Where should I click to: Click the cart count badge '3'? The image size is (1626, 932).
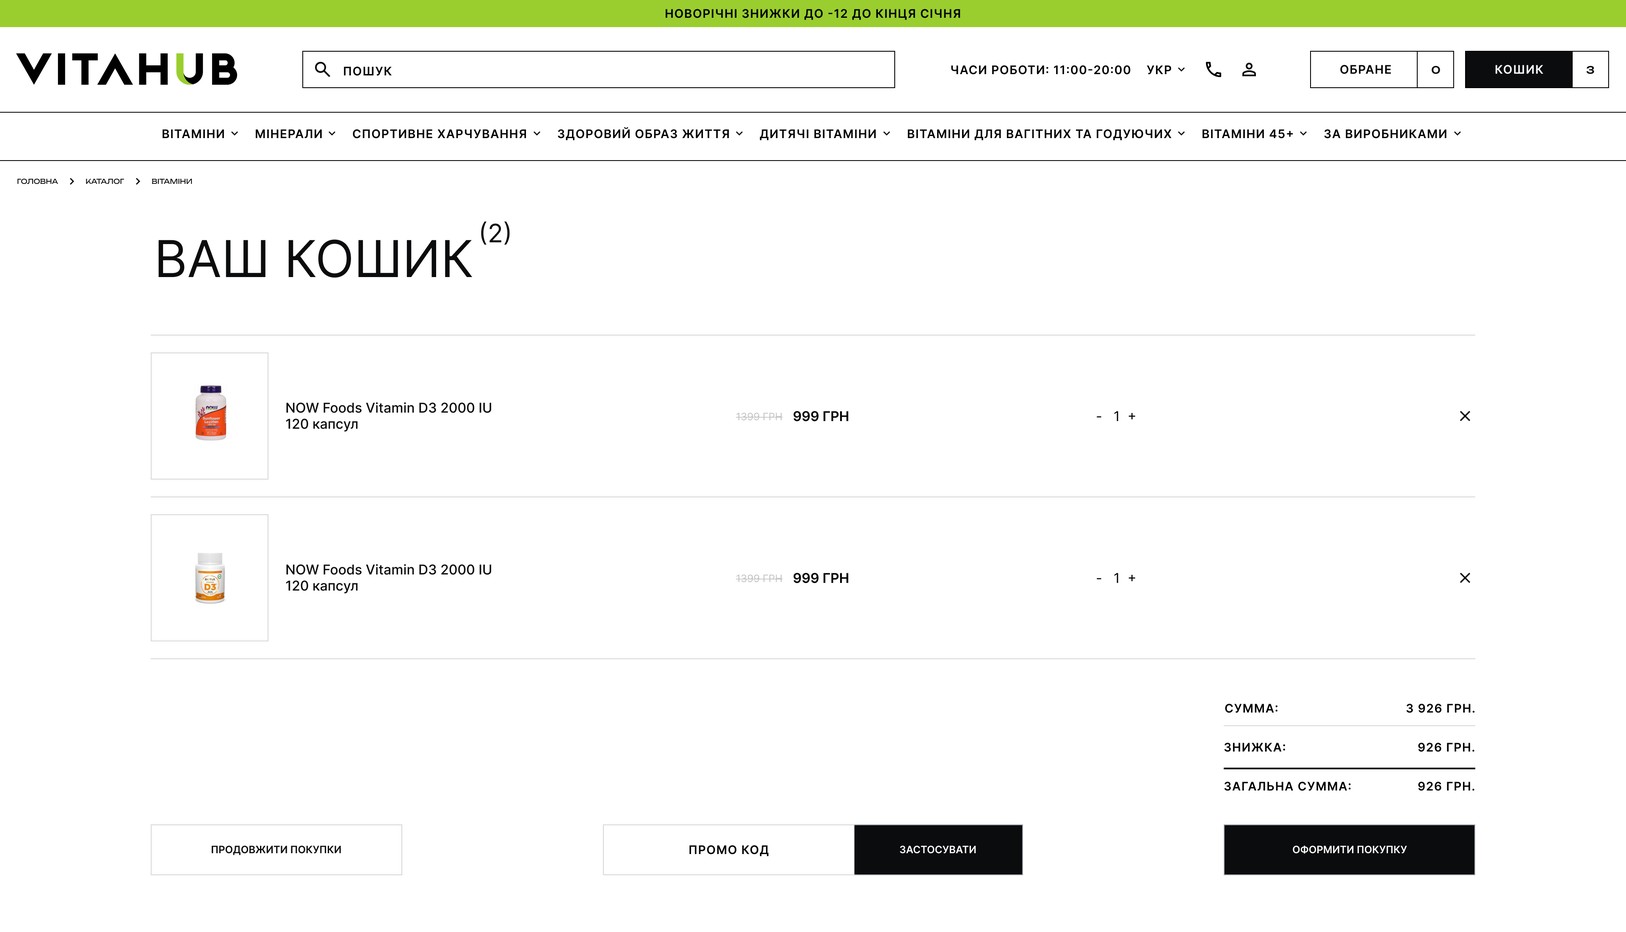point(1590,70)
